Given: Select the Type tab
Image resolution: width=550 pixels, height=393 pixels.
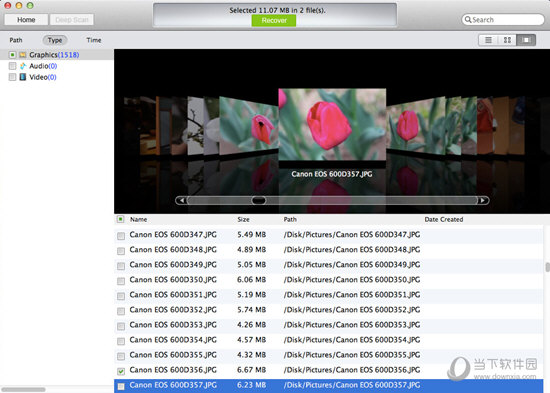Looking at the screenshot, I should 55,40.
